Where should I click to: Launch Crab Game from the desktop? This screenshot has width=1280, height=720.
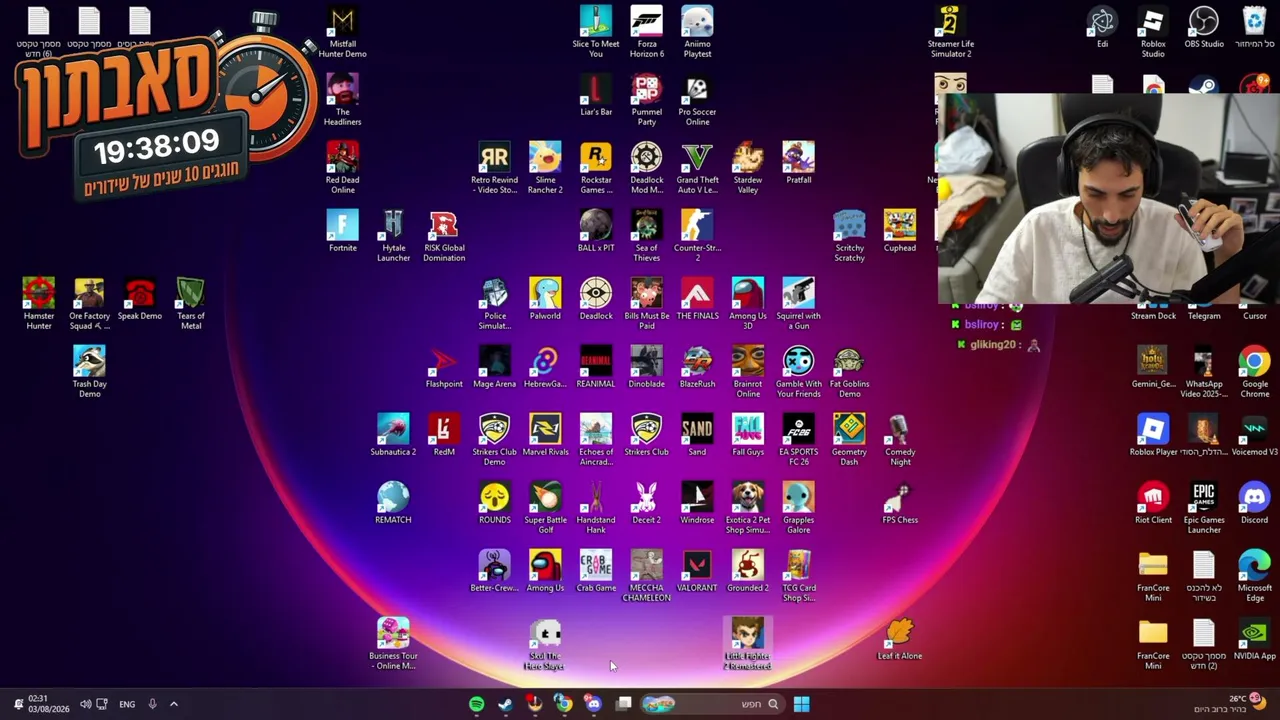coord(596,571)
